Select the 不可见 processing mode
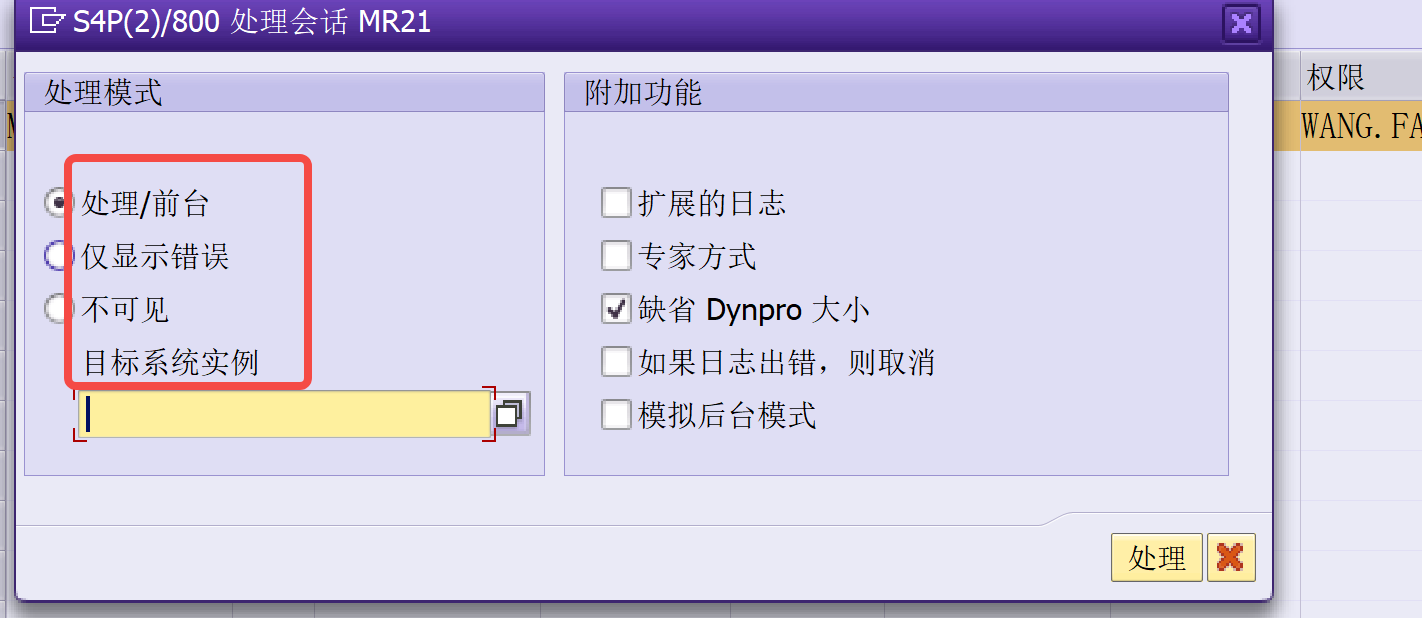The image size is (1422, 618). 58,308
